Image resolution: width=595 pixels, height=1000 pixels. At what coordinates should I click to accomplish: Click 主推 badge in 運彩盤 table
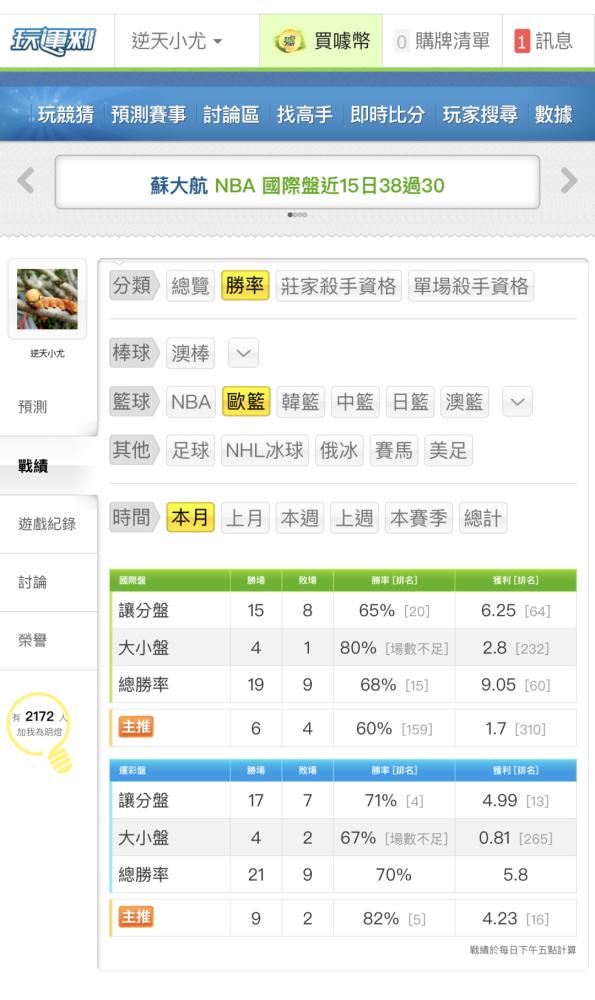pos(136,917)
